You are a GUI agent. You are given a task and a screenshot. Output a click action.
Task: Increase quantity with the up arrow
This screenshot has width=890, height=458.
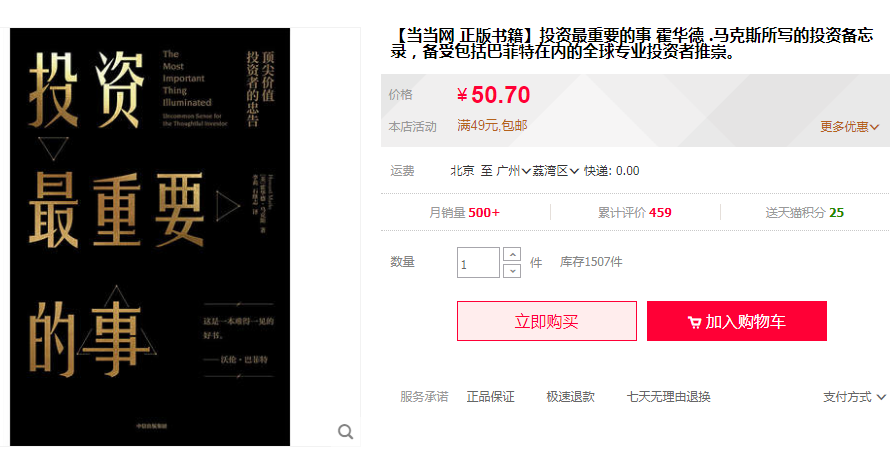pos(512,254)
